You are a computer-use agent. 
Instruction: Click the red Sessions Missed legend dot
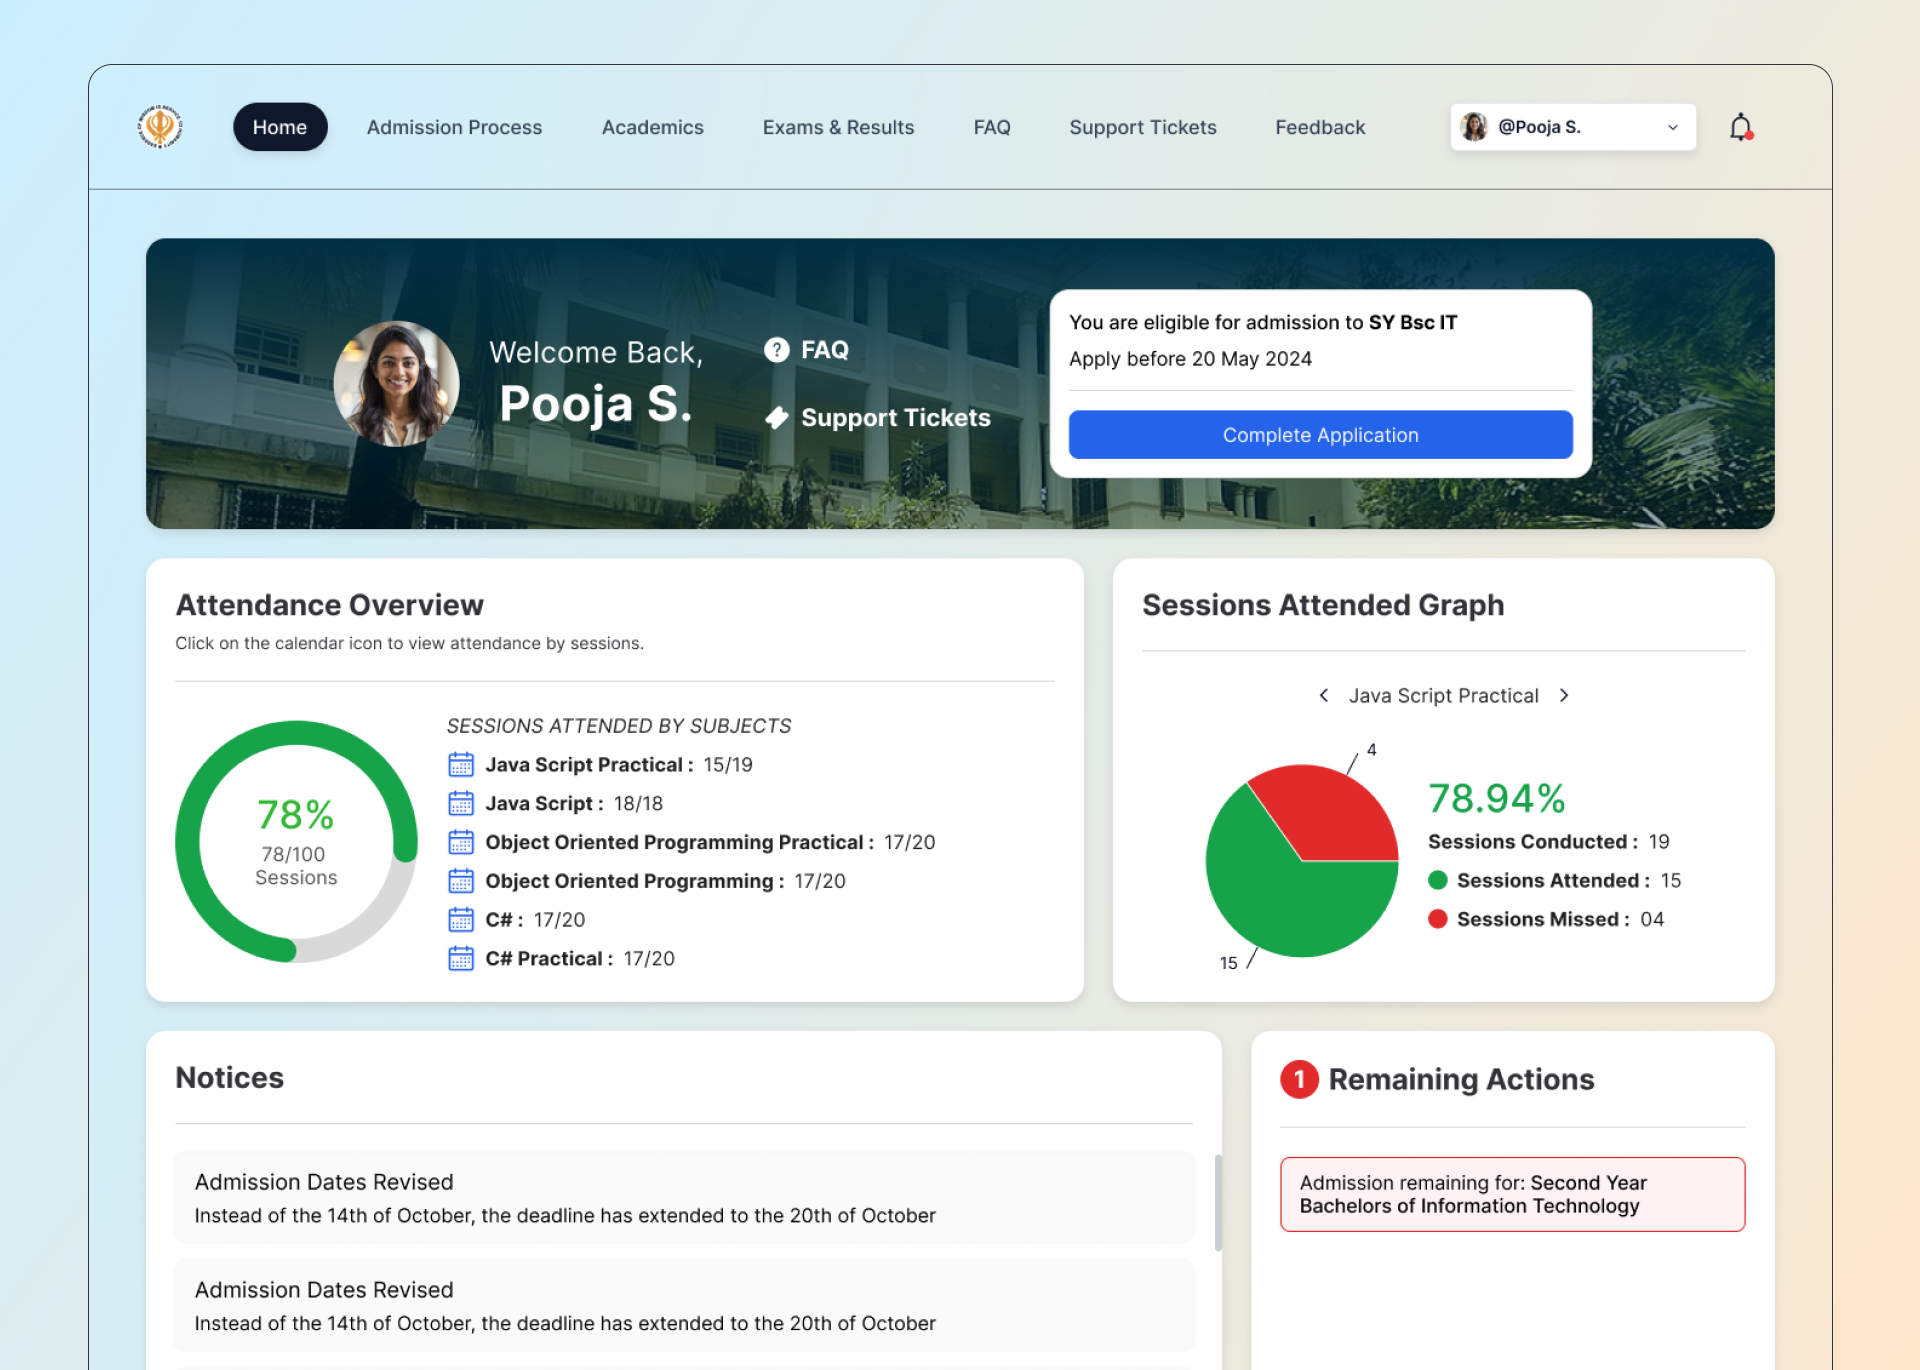[1438, 919]
